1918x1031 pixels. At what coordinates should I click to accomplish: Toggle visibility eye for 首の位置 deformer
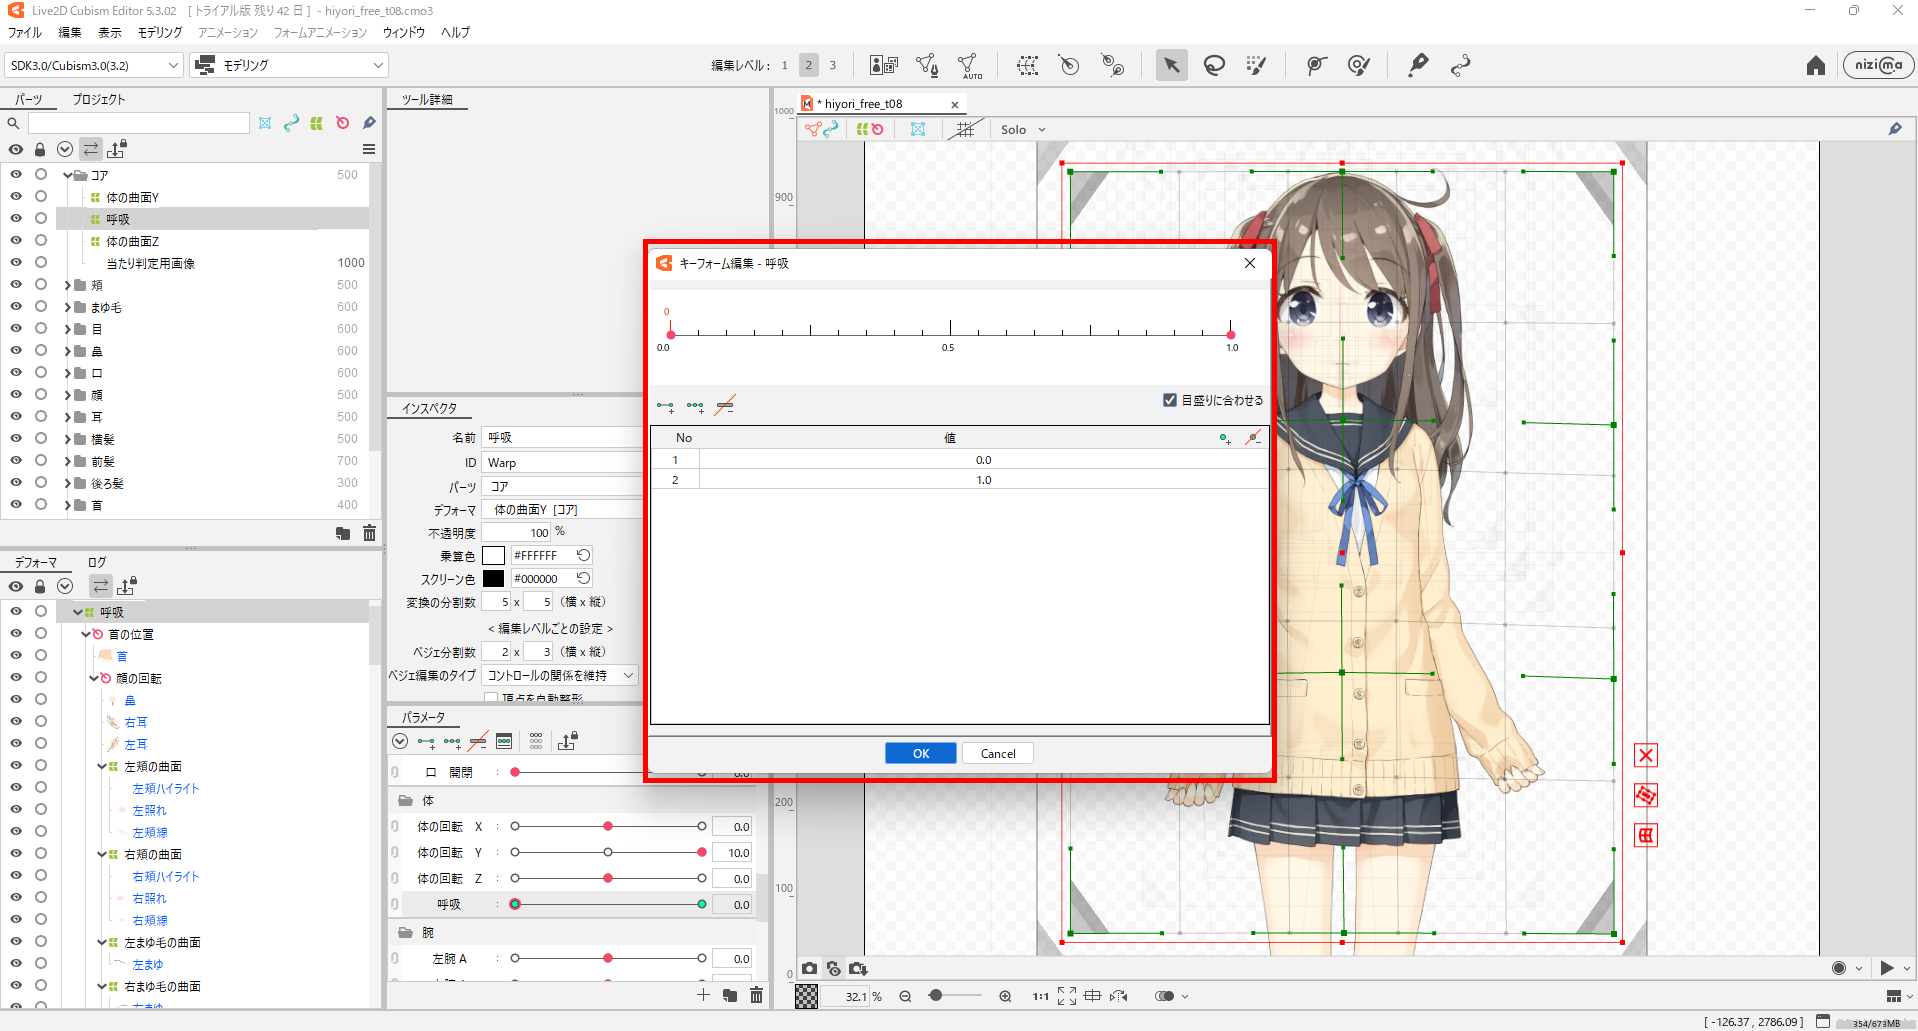(x=16, y=634)
